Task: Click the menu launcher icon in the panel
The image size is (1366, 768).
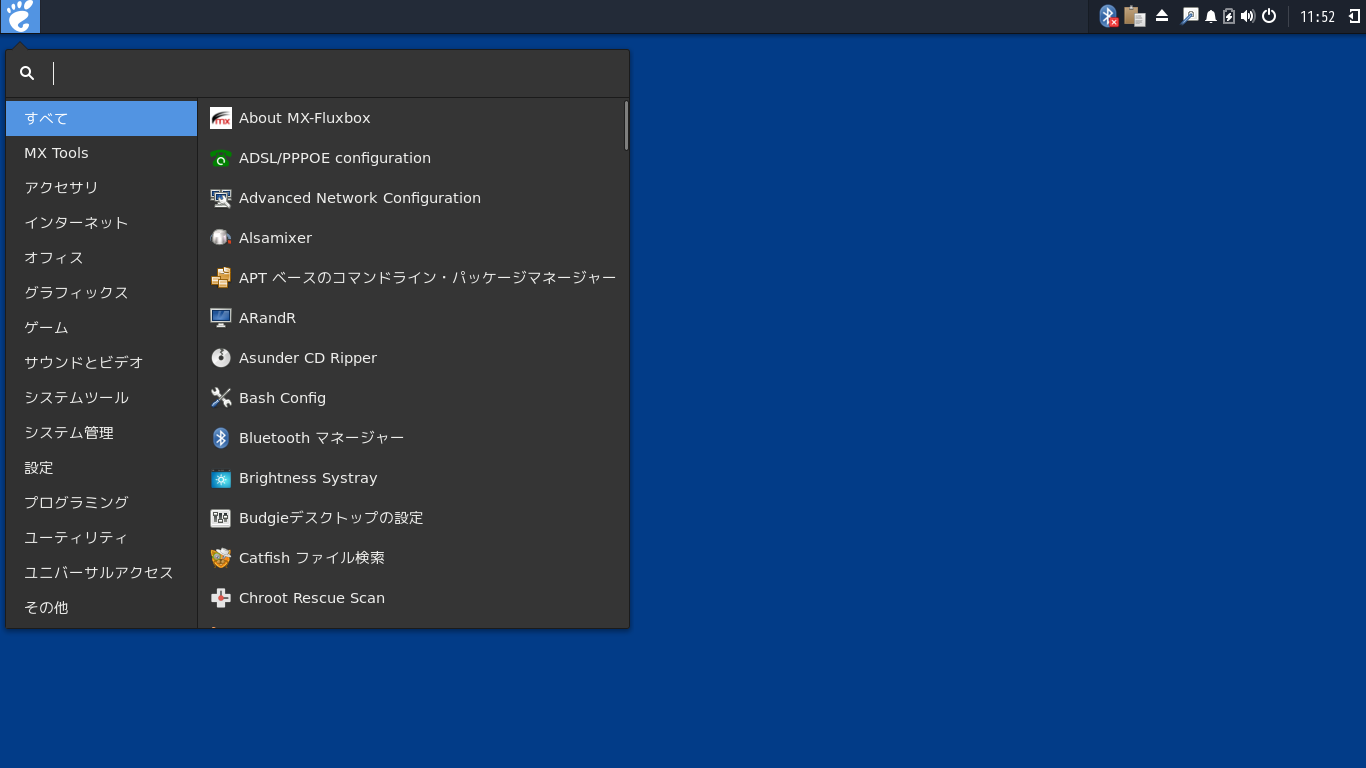Action: coord(20,16)
